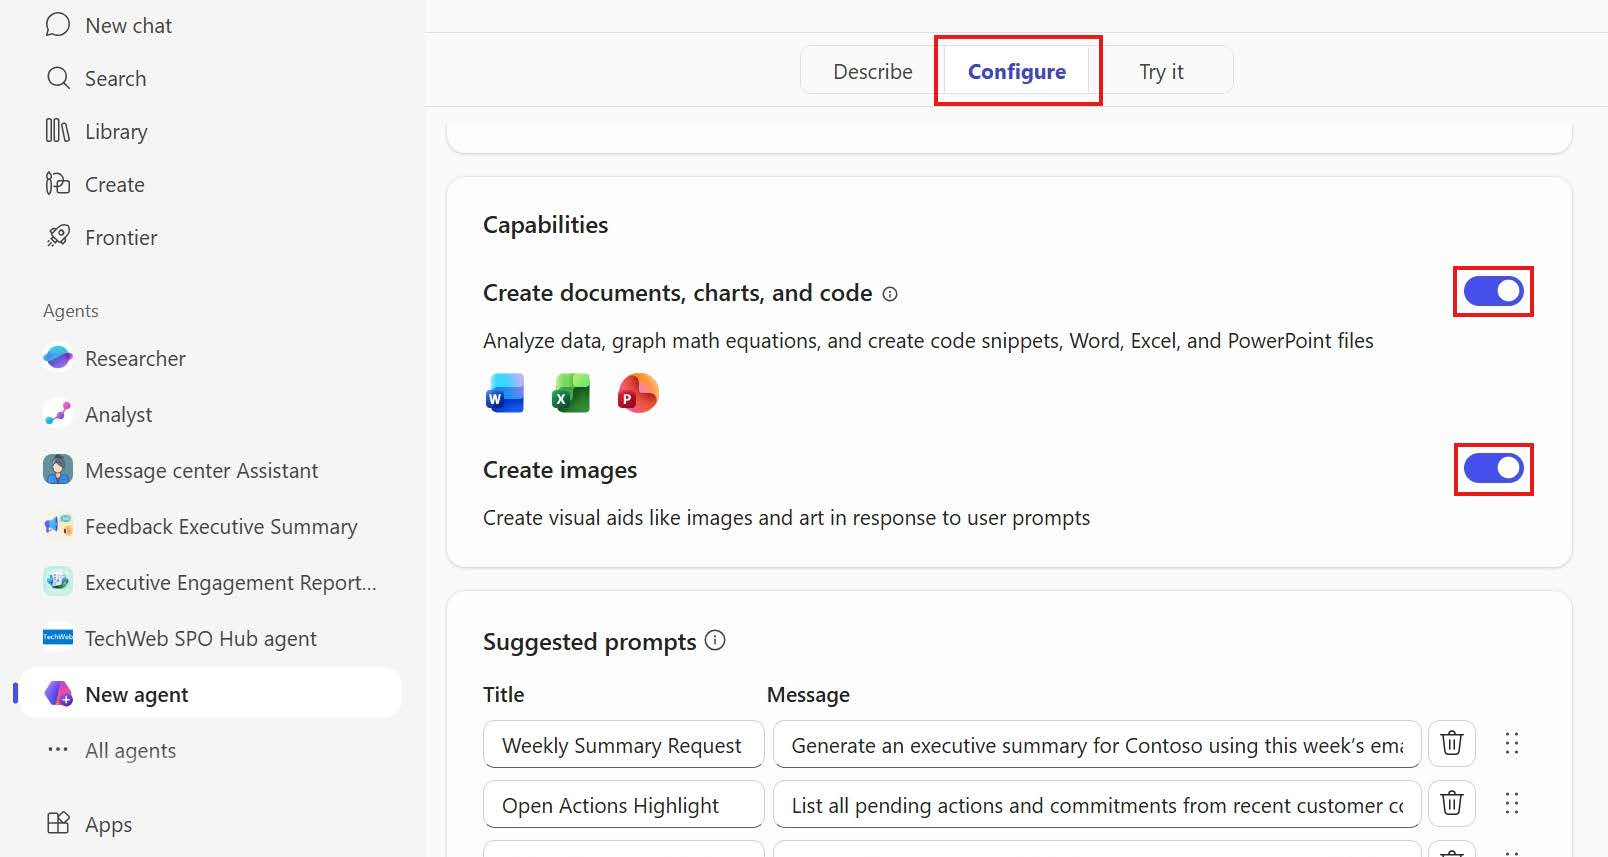Click the drag handle for Weekly Summary Request row

pos(1512,744)
